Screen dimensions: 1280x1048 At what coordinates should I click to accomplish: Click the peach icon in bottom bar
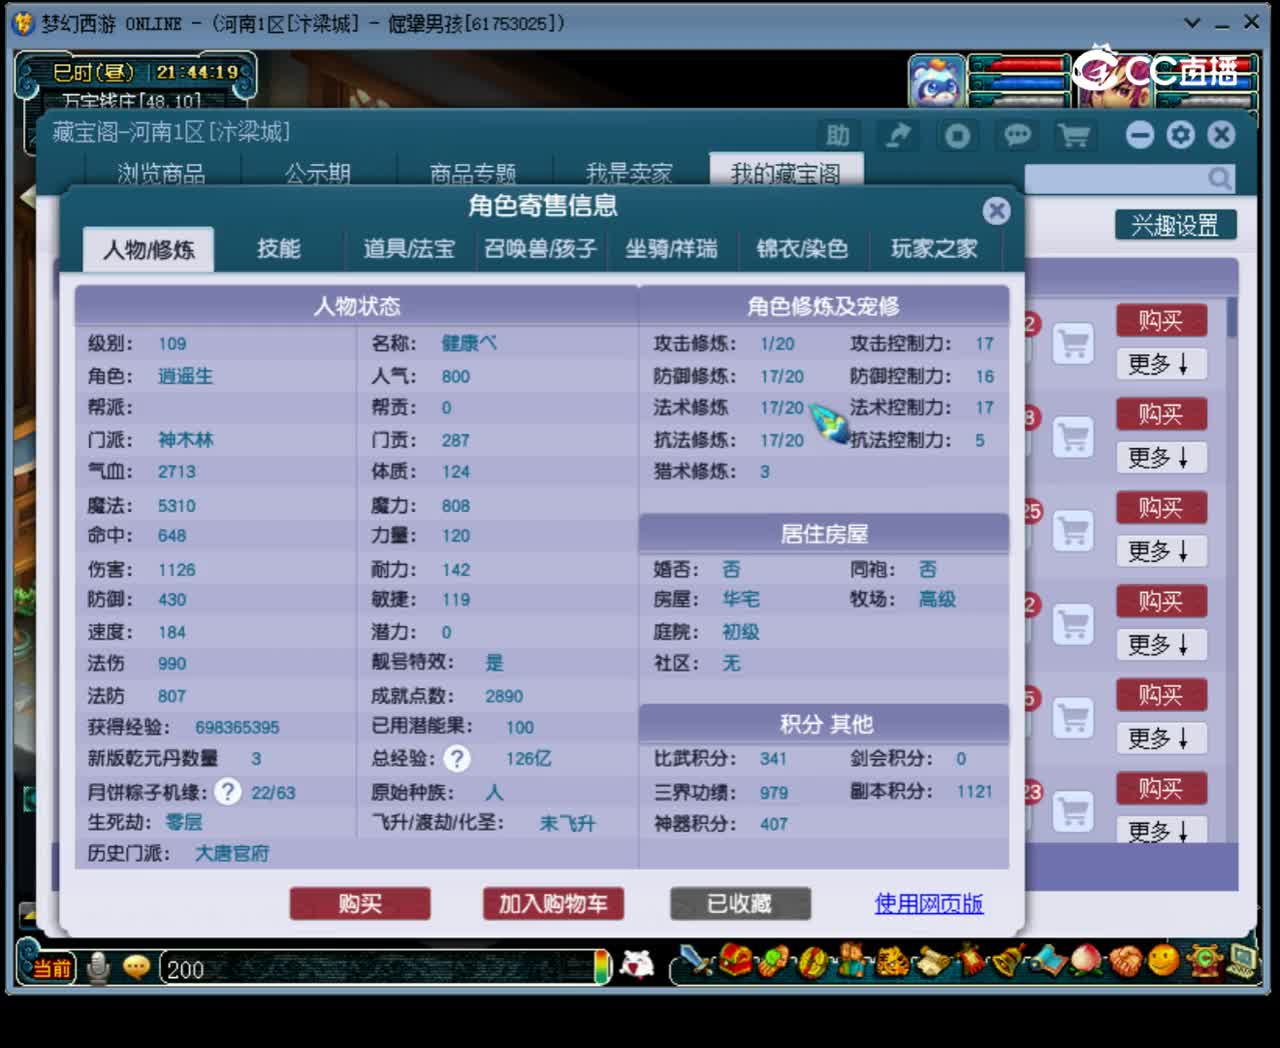pos(1088,961)
